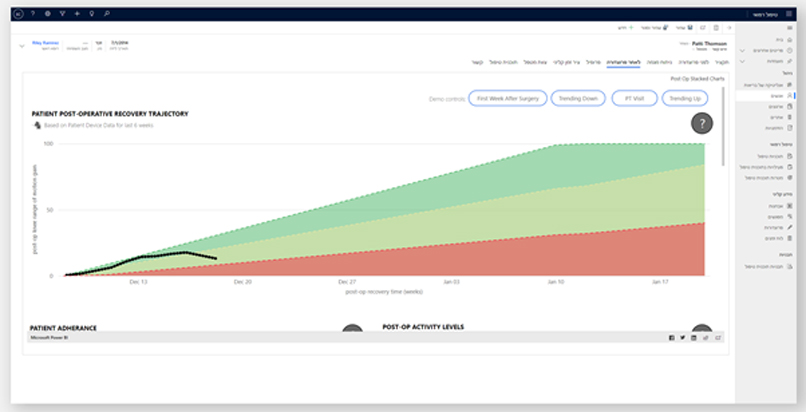The height and width of the screenshot is (412, 806).
Task: Expand the first collapsible group in sidebar
Action: [741, 49]
